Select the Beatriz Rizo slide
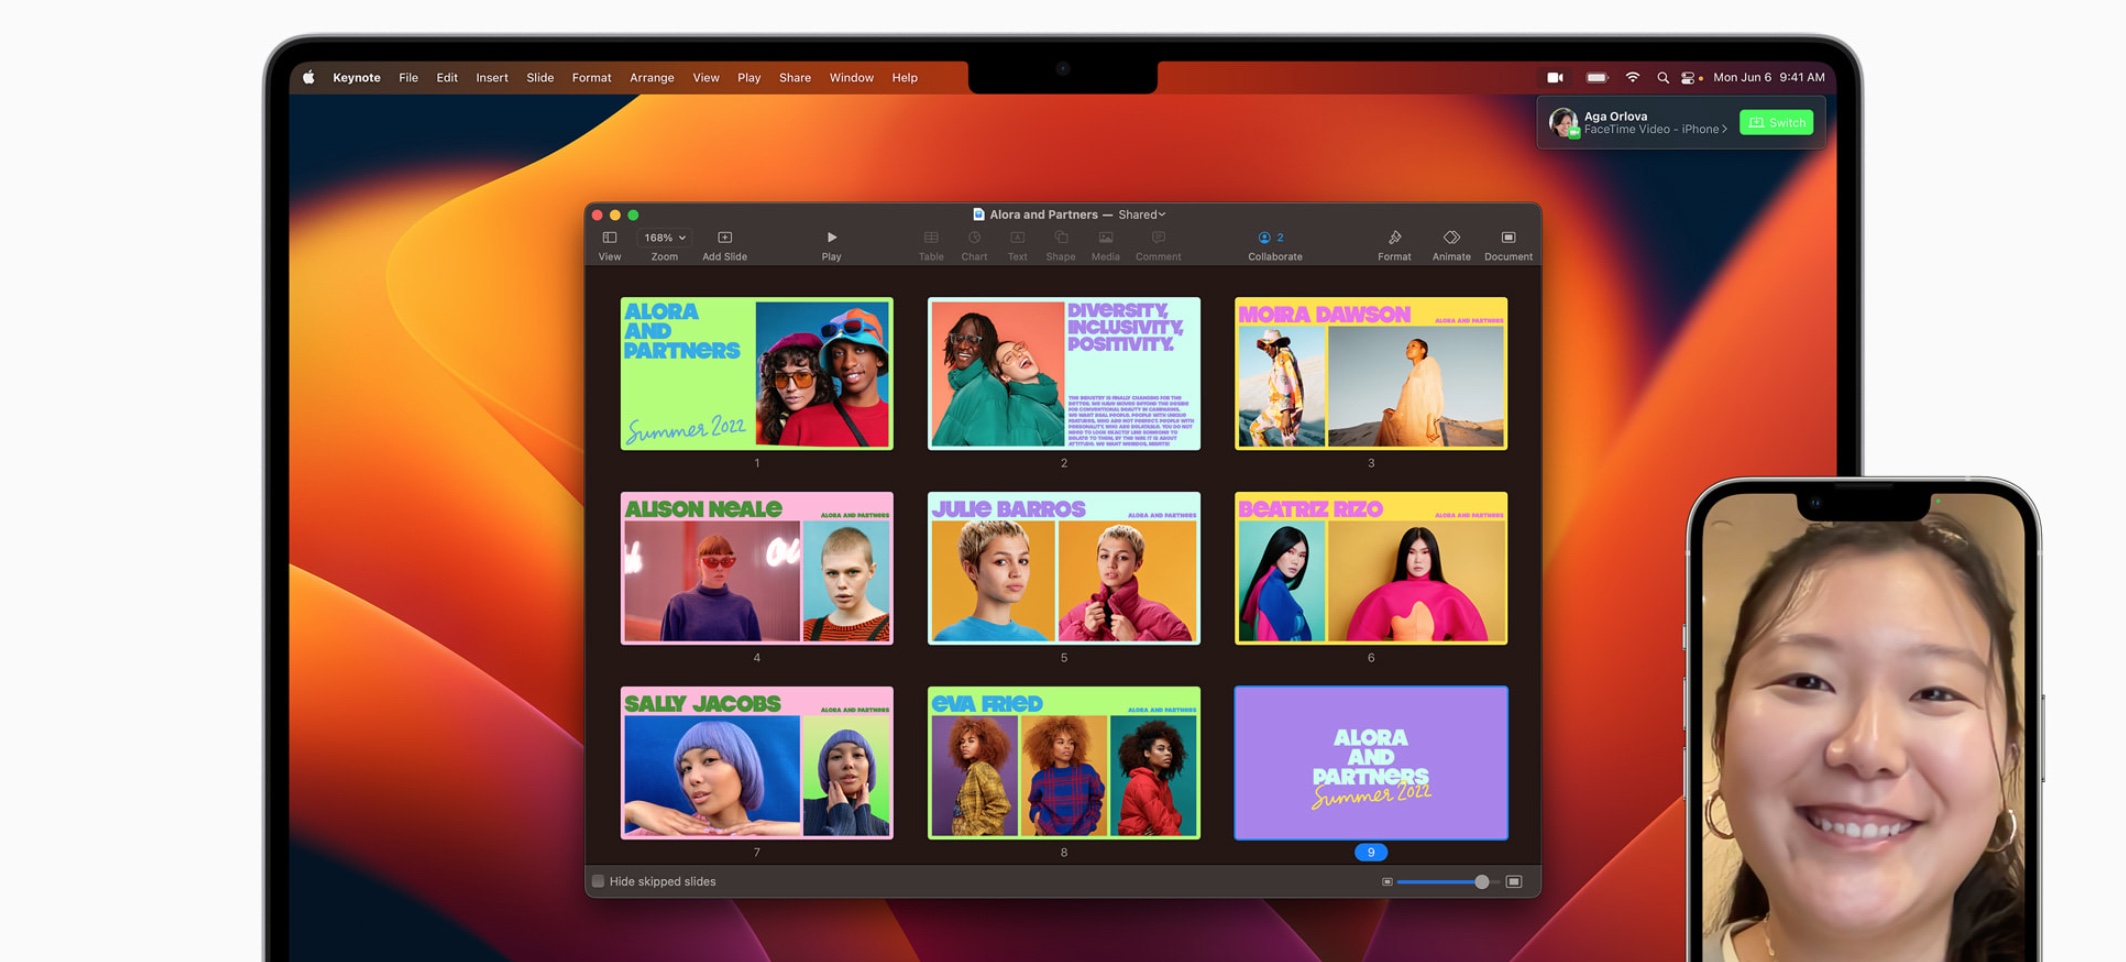 (1371, 568)
